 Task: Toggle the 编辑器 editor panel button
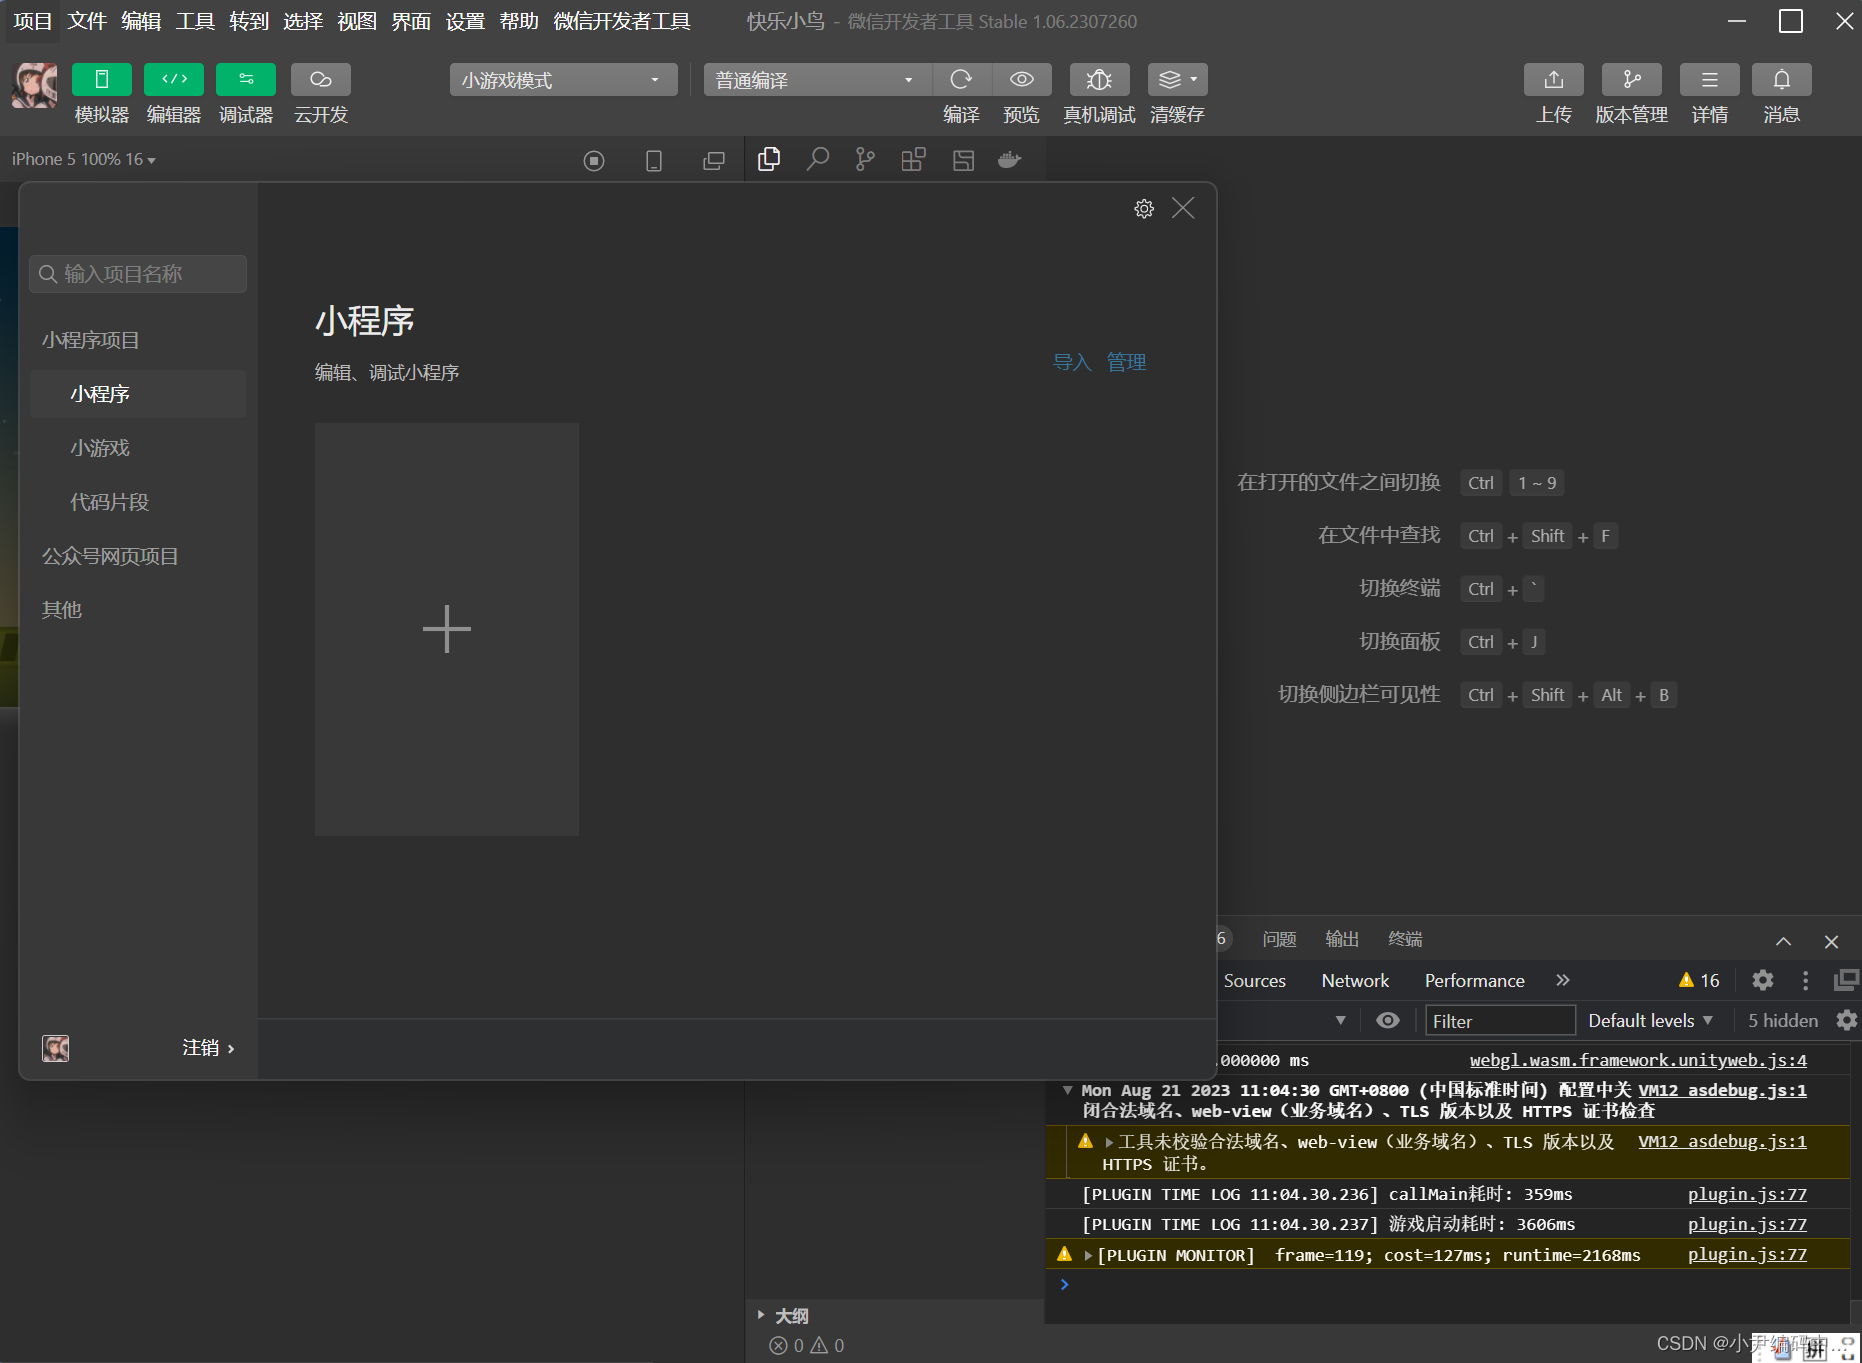click(174, 80)
